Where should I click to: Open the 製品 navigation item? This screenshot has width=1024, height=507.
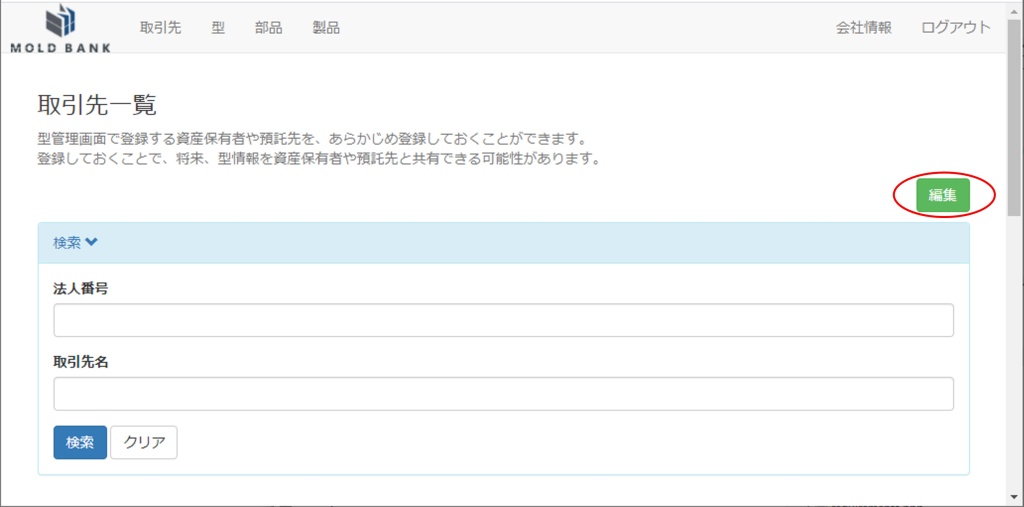(x=326, y=28)
